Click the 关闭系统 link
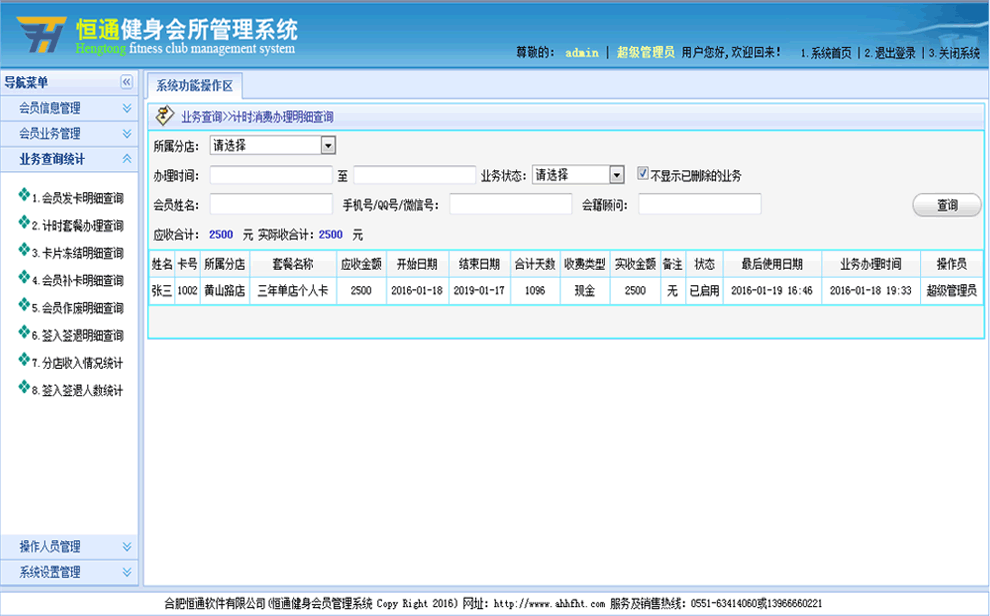The image size is (990, 616). click(x=954, y=54)
